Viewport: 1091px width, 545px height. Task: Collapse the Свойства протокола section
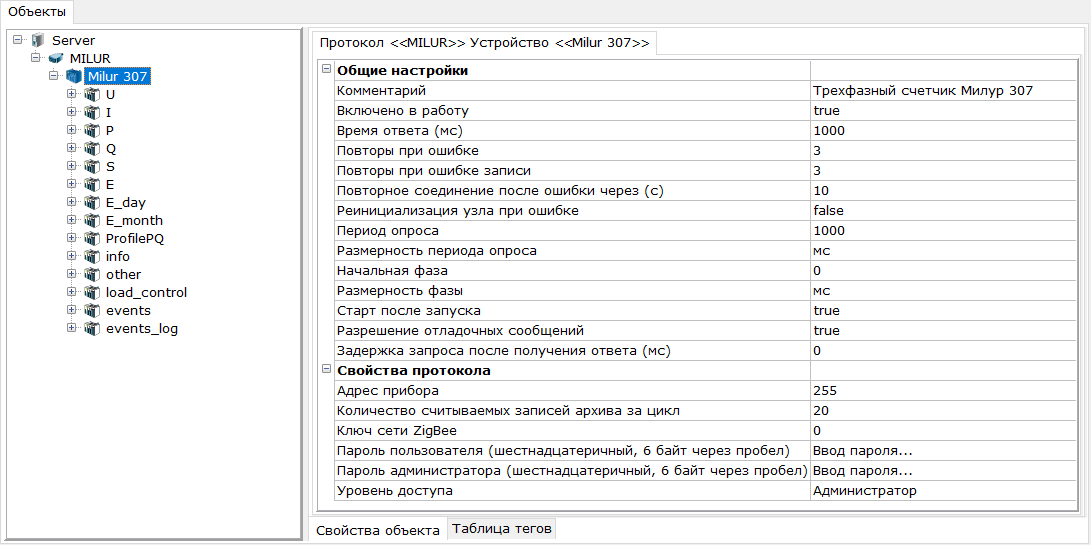click(x=326, y=370)
